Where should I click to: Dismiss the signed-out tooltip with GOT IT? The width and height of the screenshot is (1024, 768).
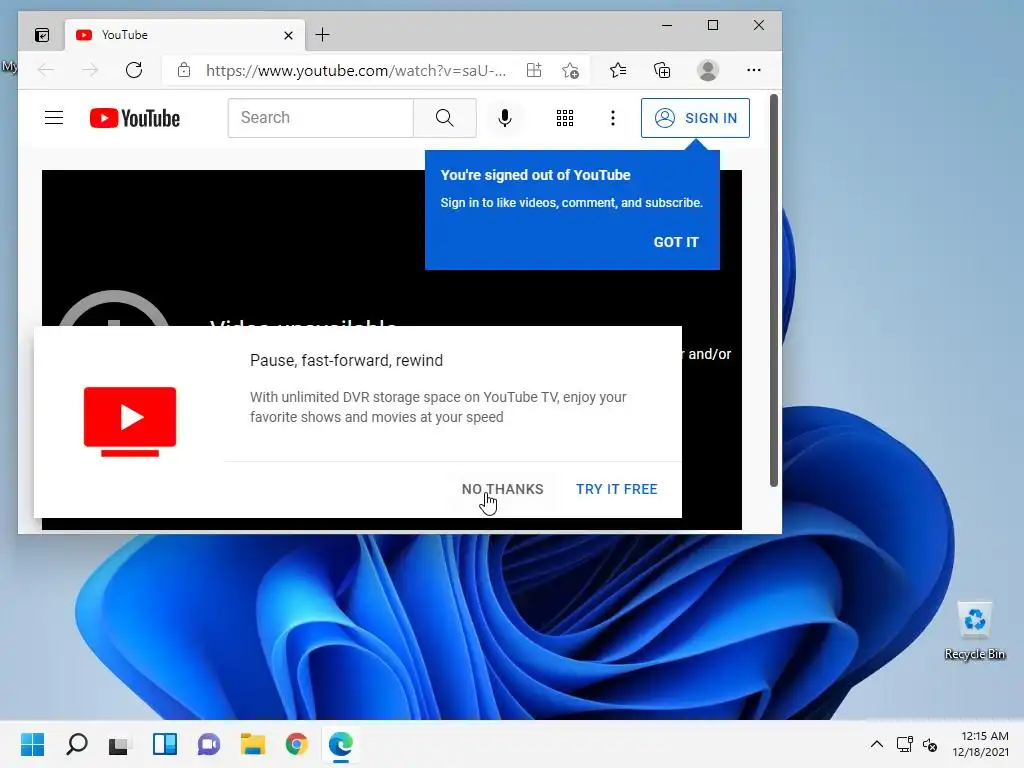tap(676, 242)
